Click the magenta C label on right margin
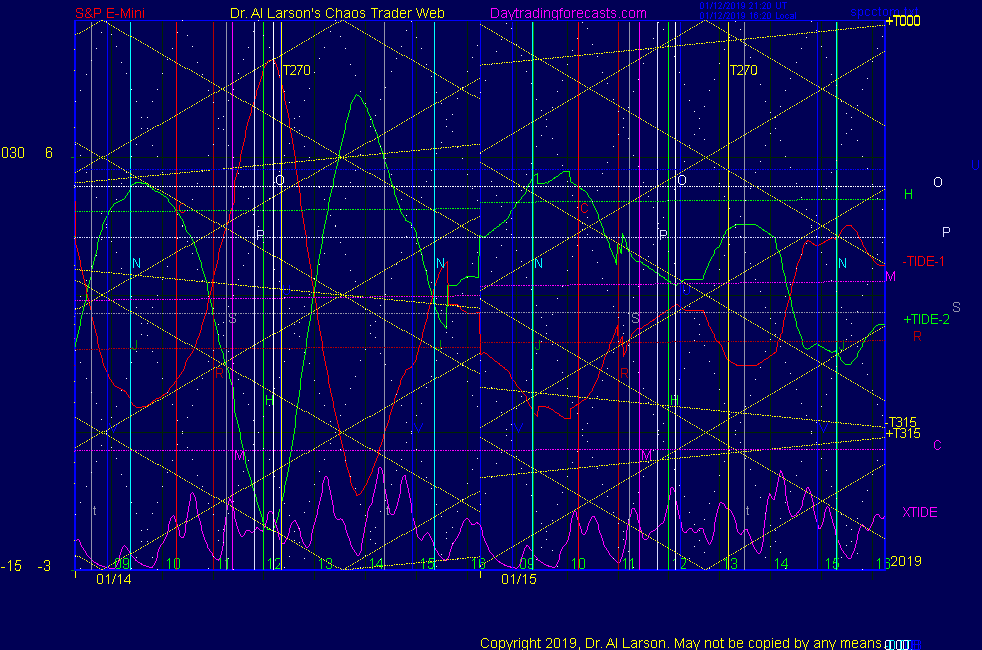Viewport: 982px width, 650px height. 937,445
